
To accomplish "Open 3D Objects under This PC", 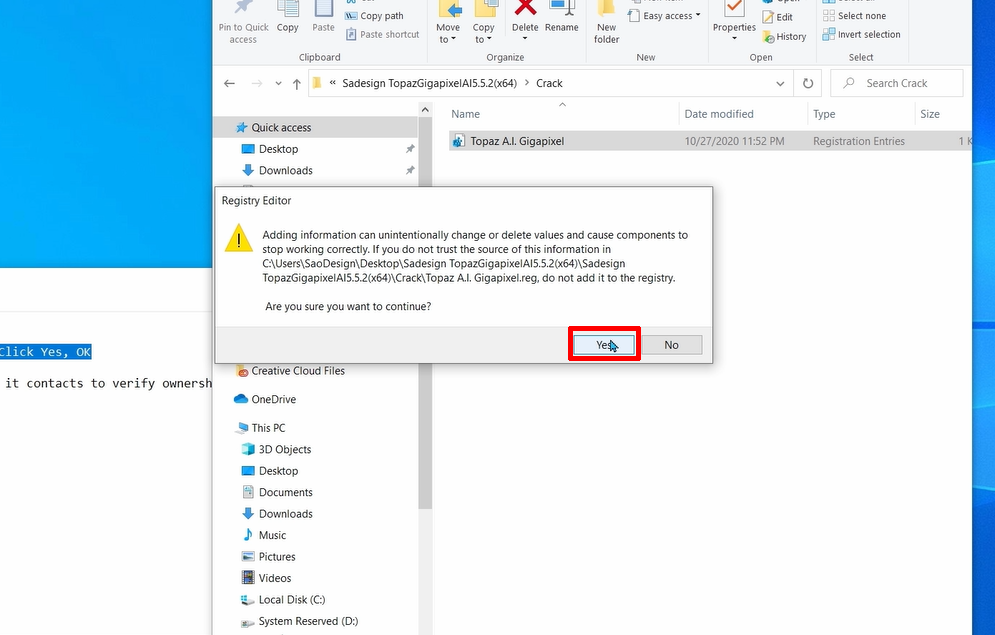I will tap(285, 449).
